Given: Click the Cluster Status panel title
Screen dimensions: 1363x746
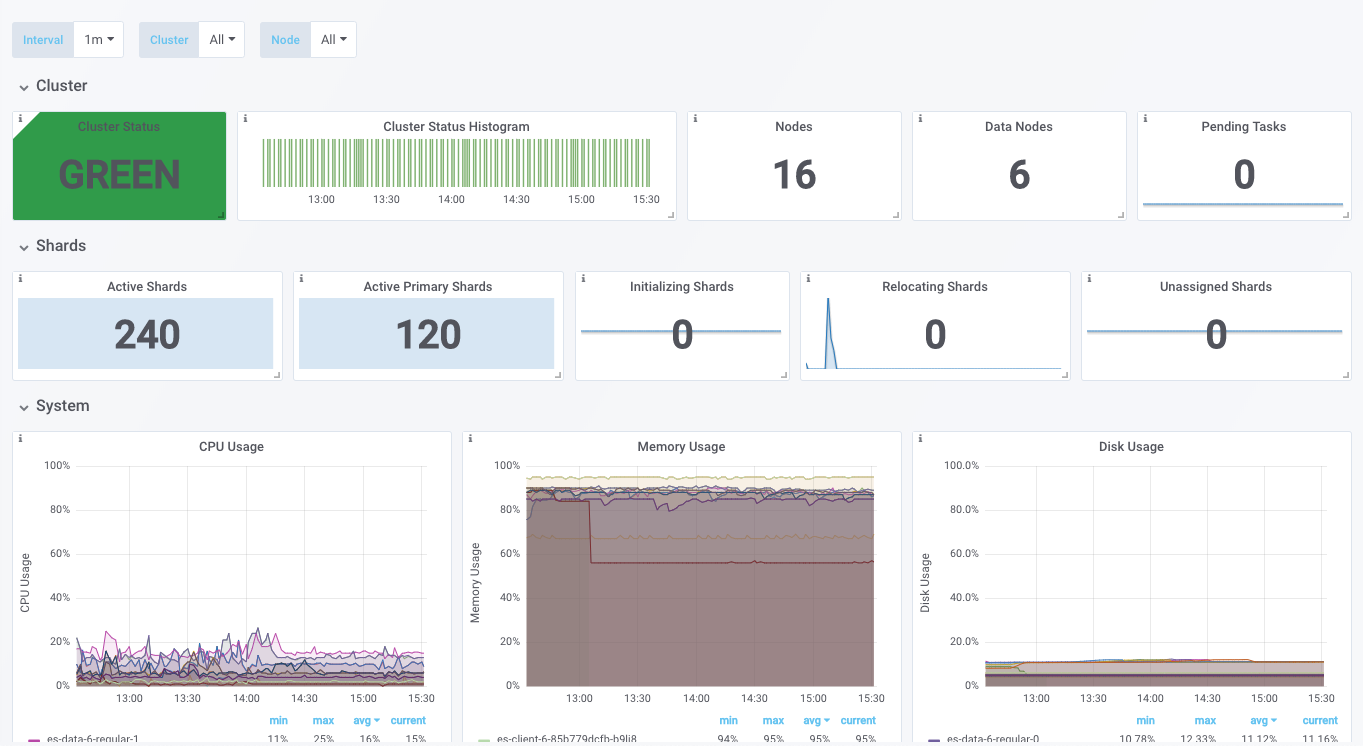Looking at the screenshot, I should [119, 127].
